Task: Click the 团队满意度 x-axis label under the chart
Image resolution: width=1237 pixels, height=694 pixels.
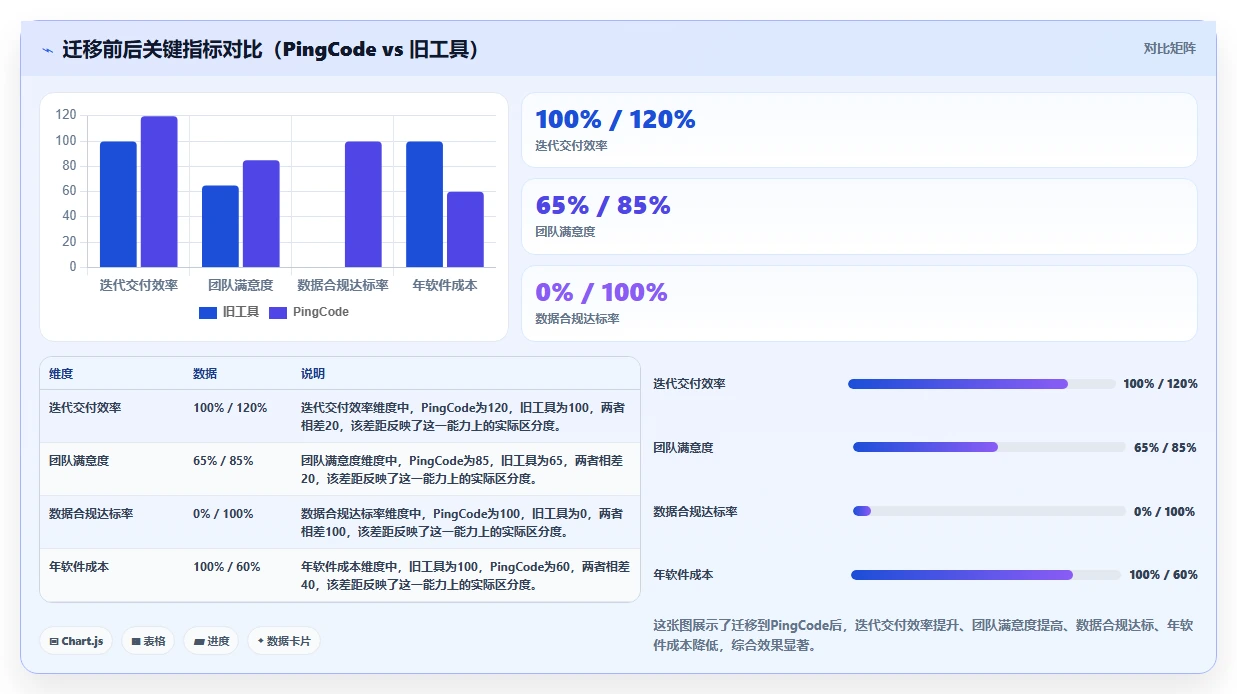Action: 241,285
